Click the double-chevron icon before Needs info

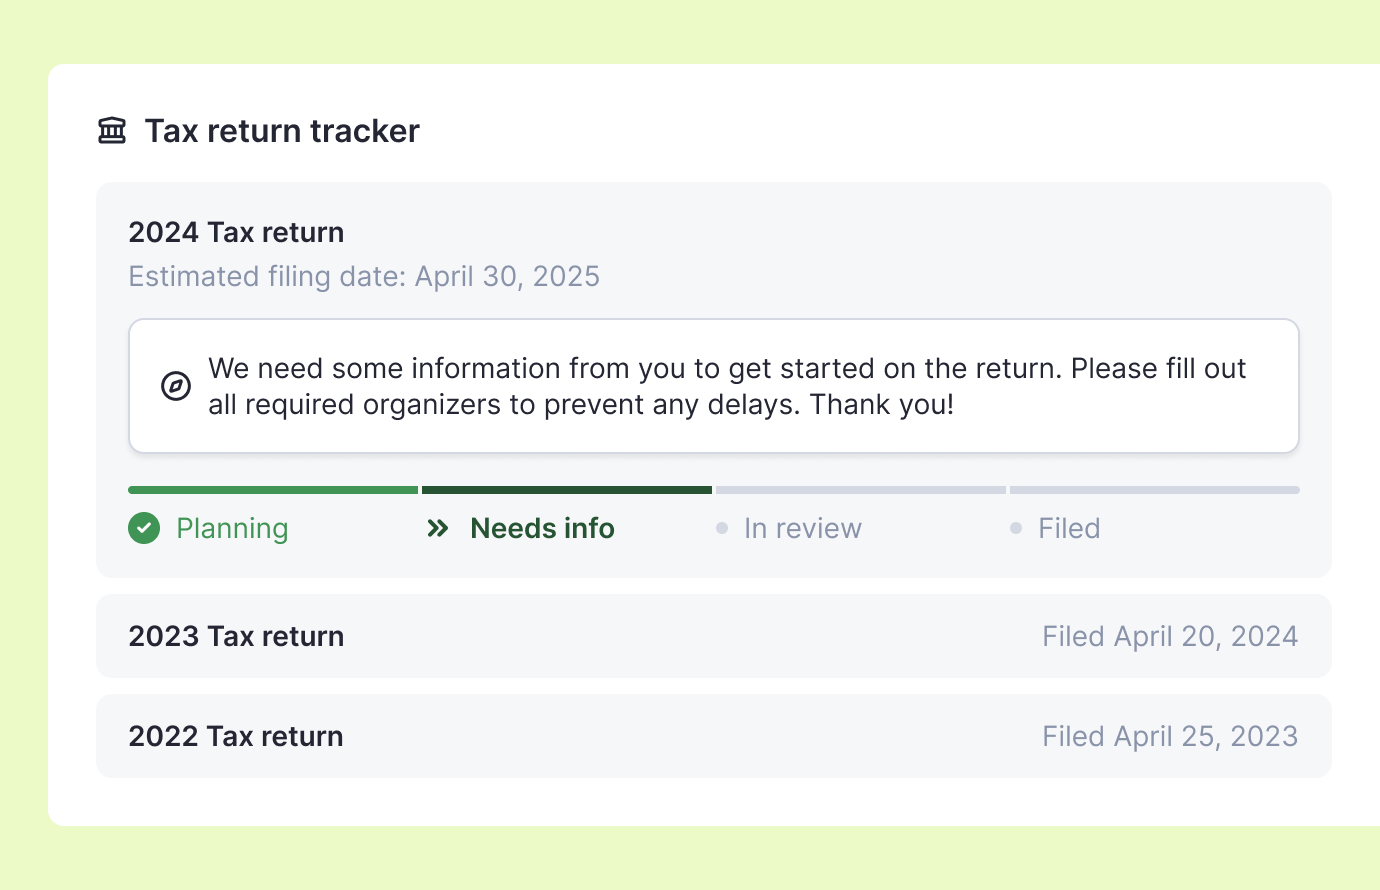[x=438, y=528]
